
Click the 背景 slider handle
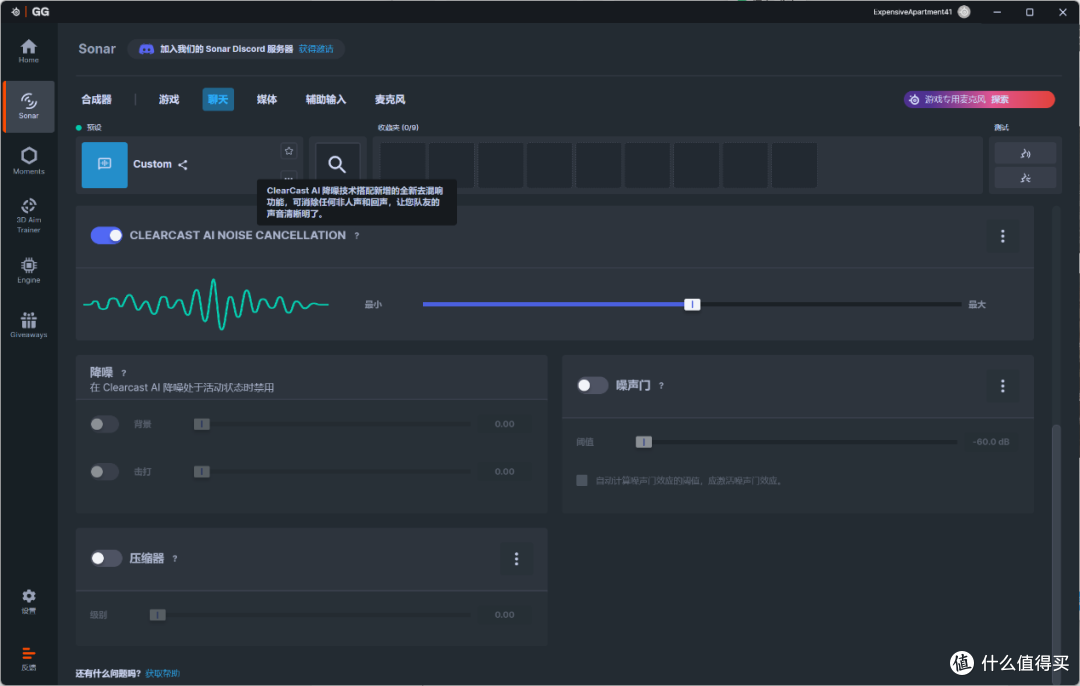(x=201, y=424)
